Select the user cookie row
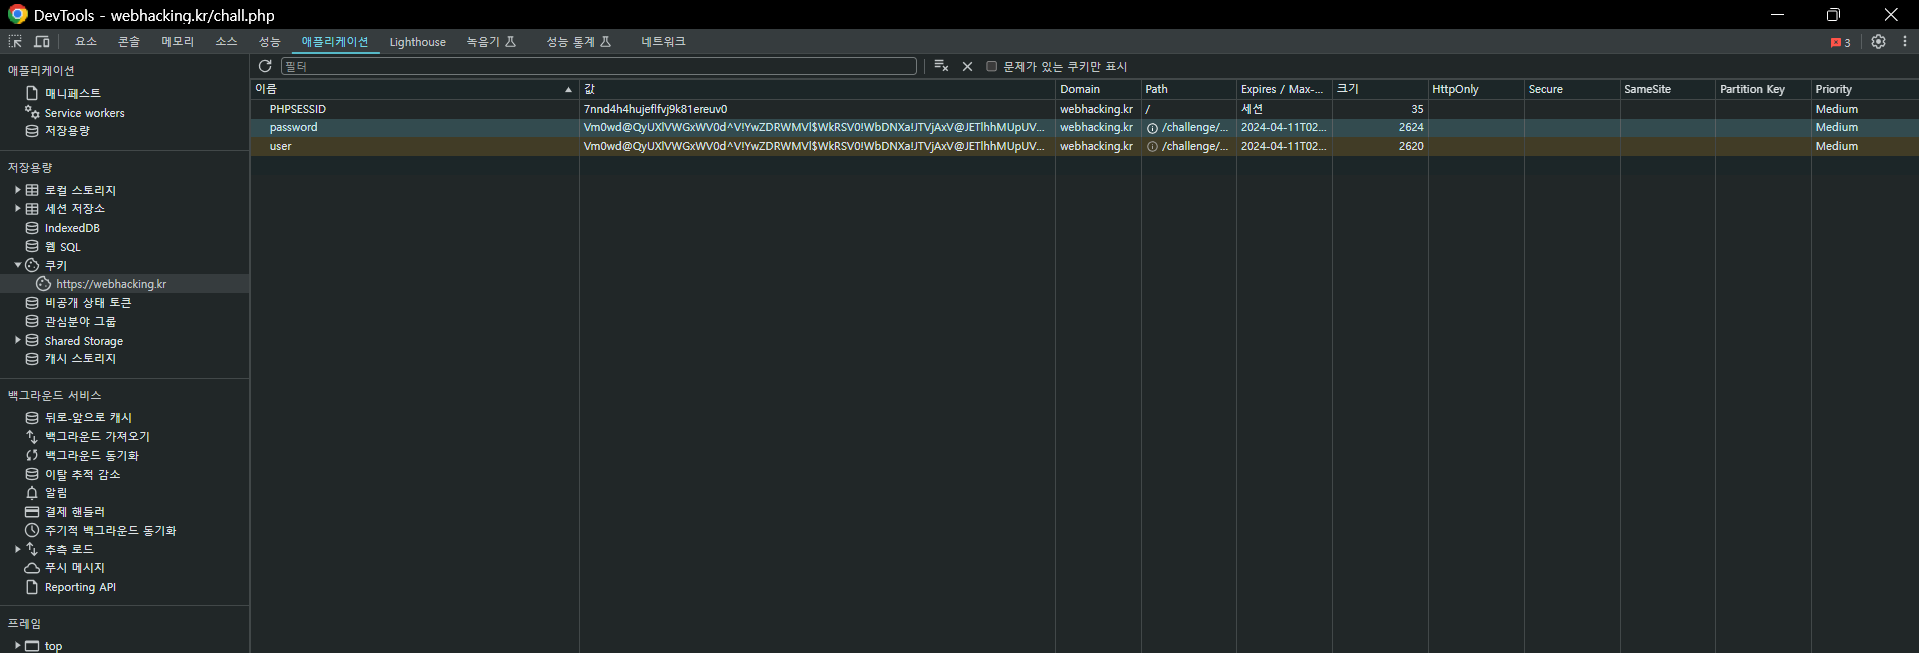The height and width of the screenshot is (653, 1919). coord(1084,146)
